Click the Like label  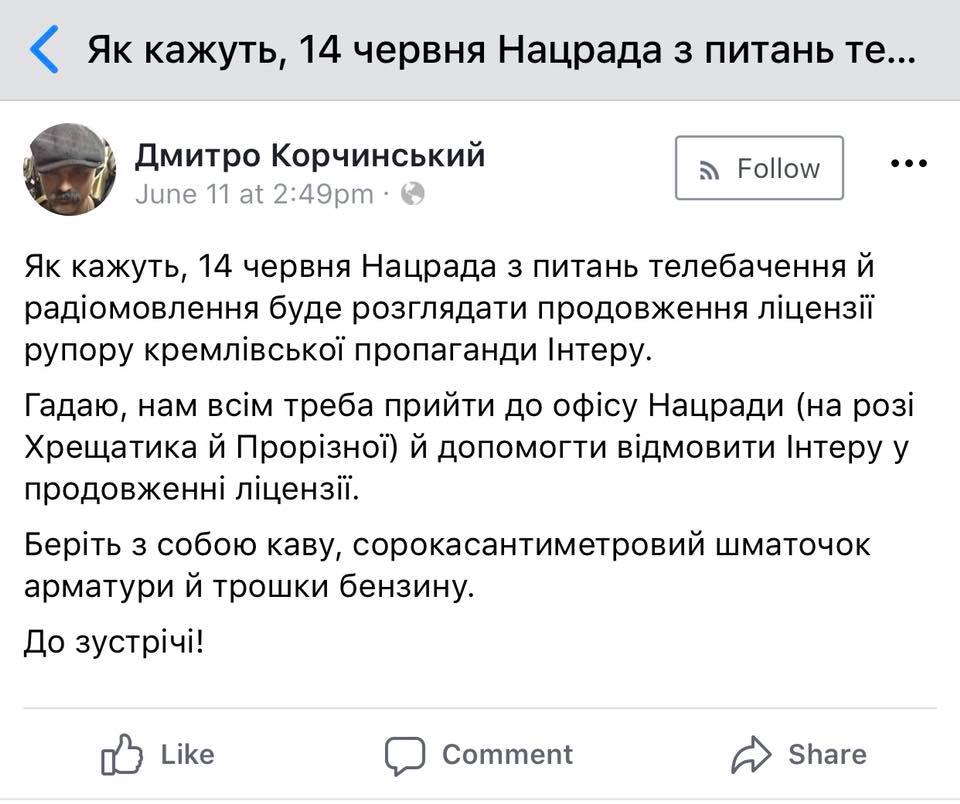(x=188, y=754)
